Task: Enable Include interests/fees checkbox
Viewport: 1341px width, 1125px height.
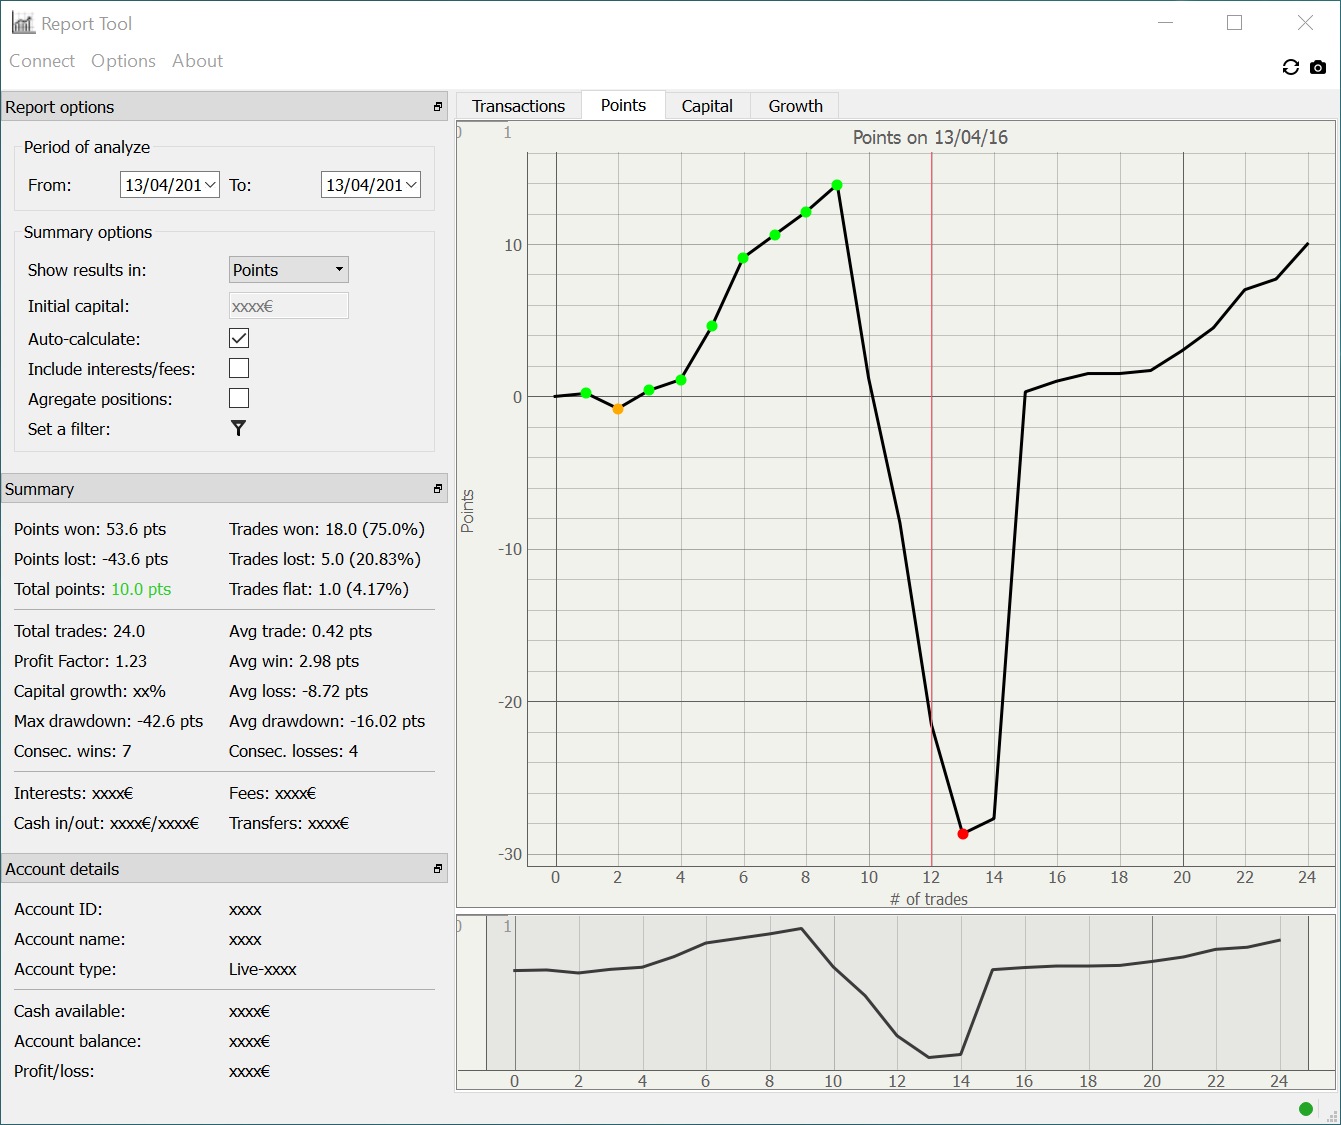Action: [x=239, y=368]
